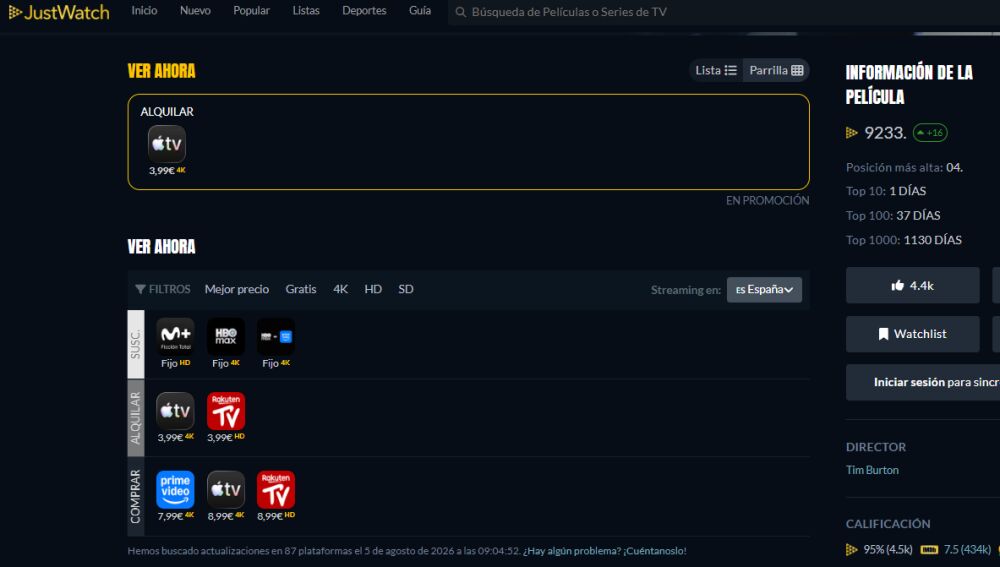
Task: Click the ¿Hay algún problema? ¡Cuéntanoslo! link
Action: pos(605,551)
